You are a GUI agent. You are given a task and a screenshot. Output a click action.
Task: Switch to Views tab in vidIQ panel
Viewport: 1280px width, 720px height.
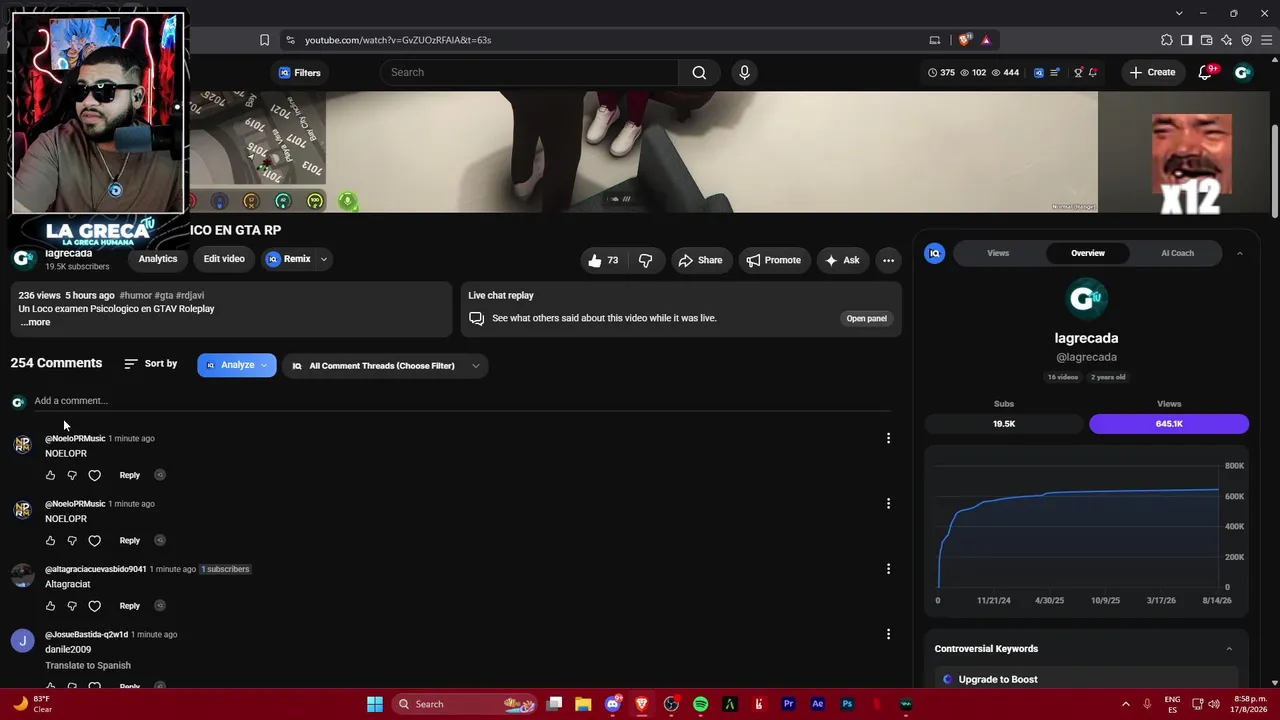coord(998,253)
